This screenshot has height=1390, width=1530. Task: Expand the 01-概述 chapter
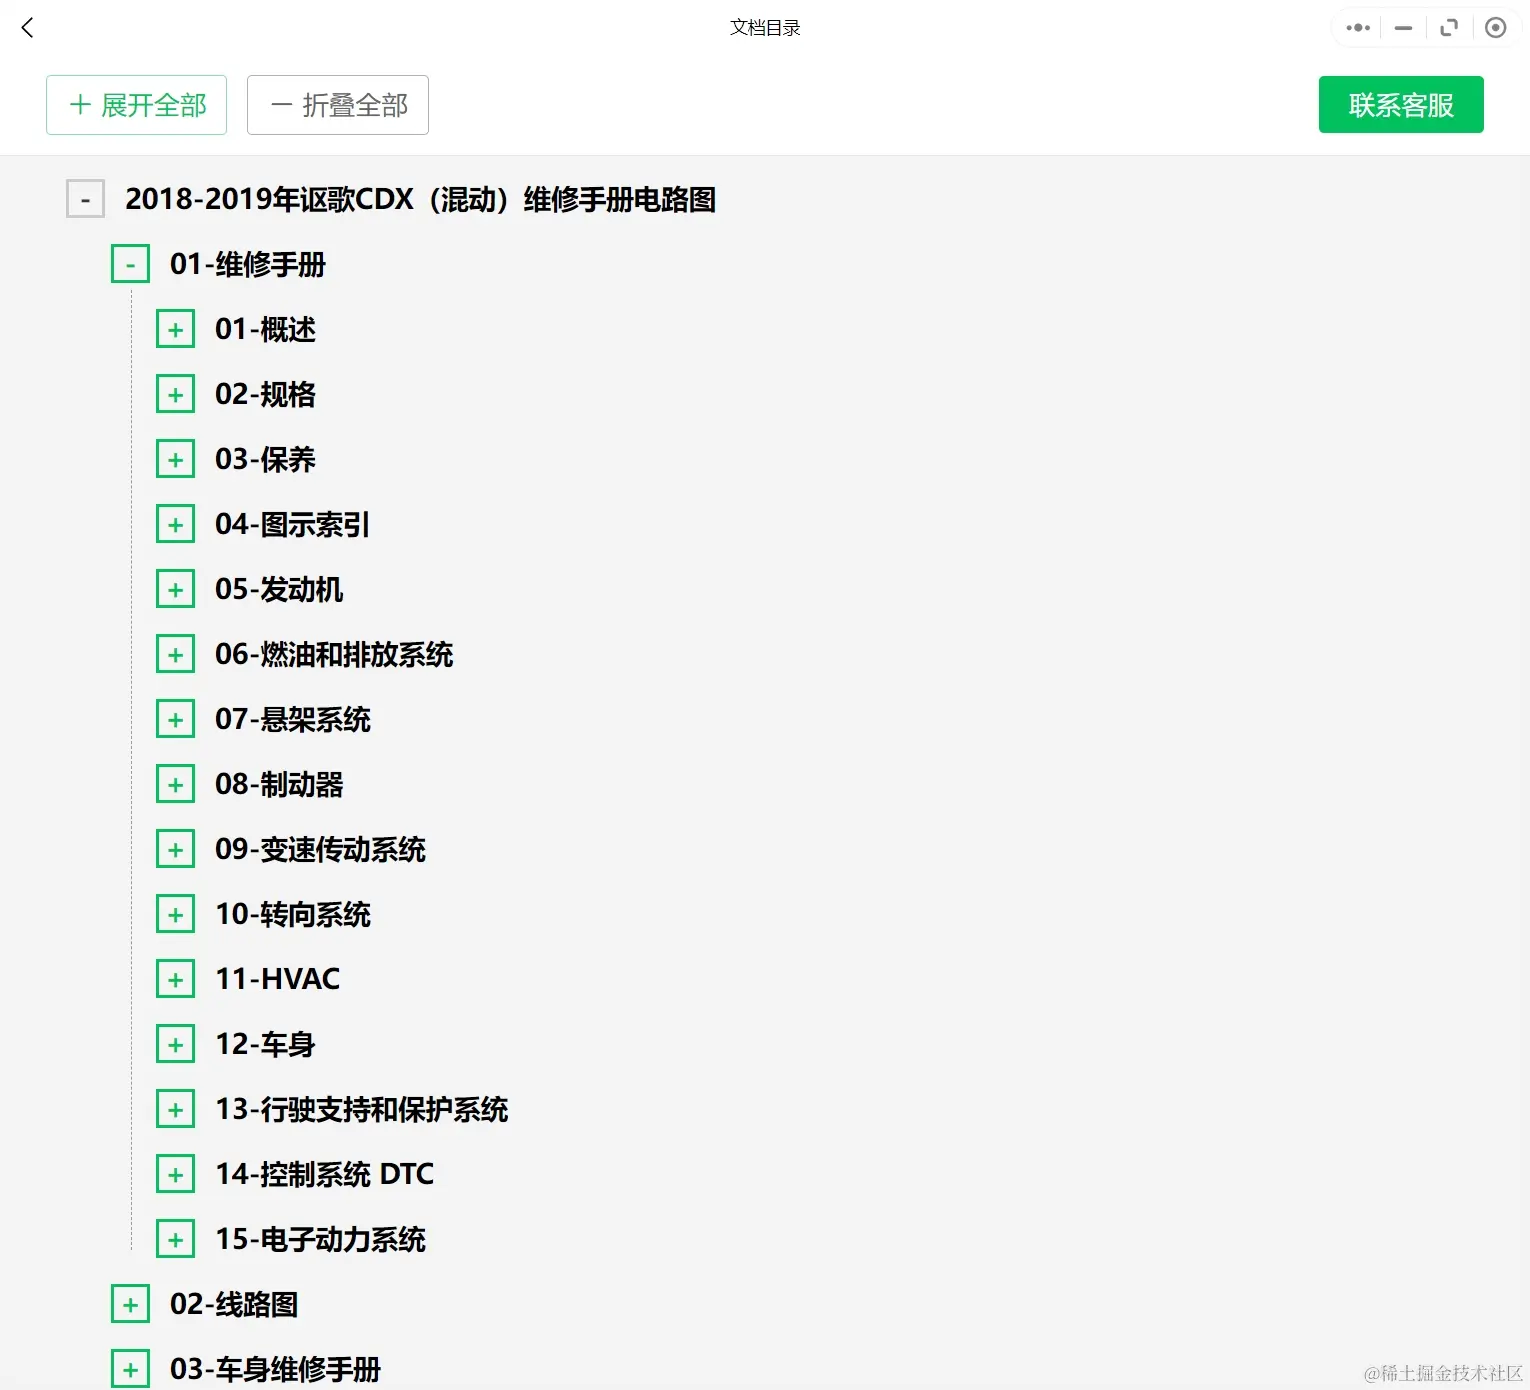[x=176, y=328]
